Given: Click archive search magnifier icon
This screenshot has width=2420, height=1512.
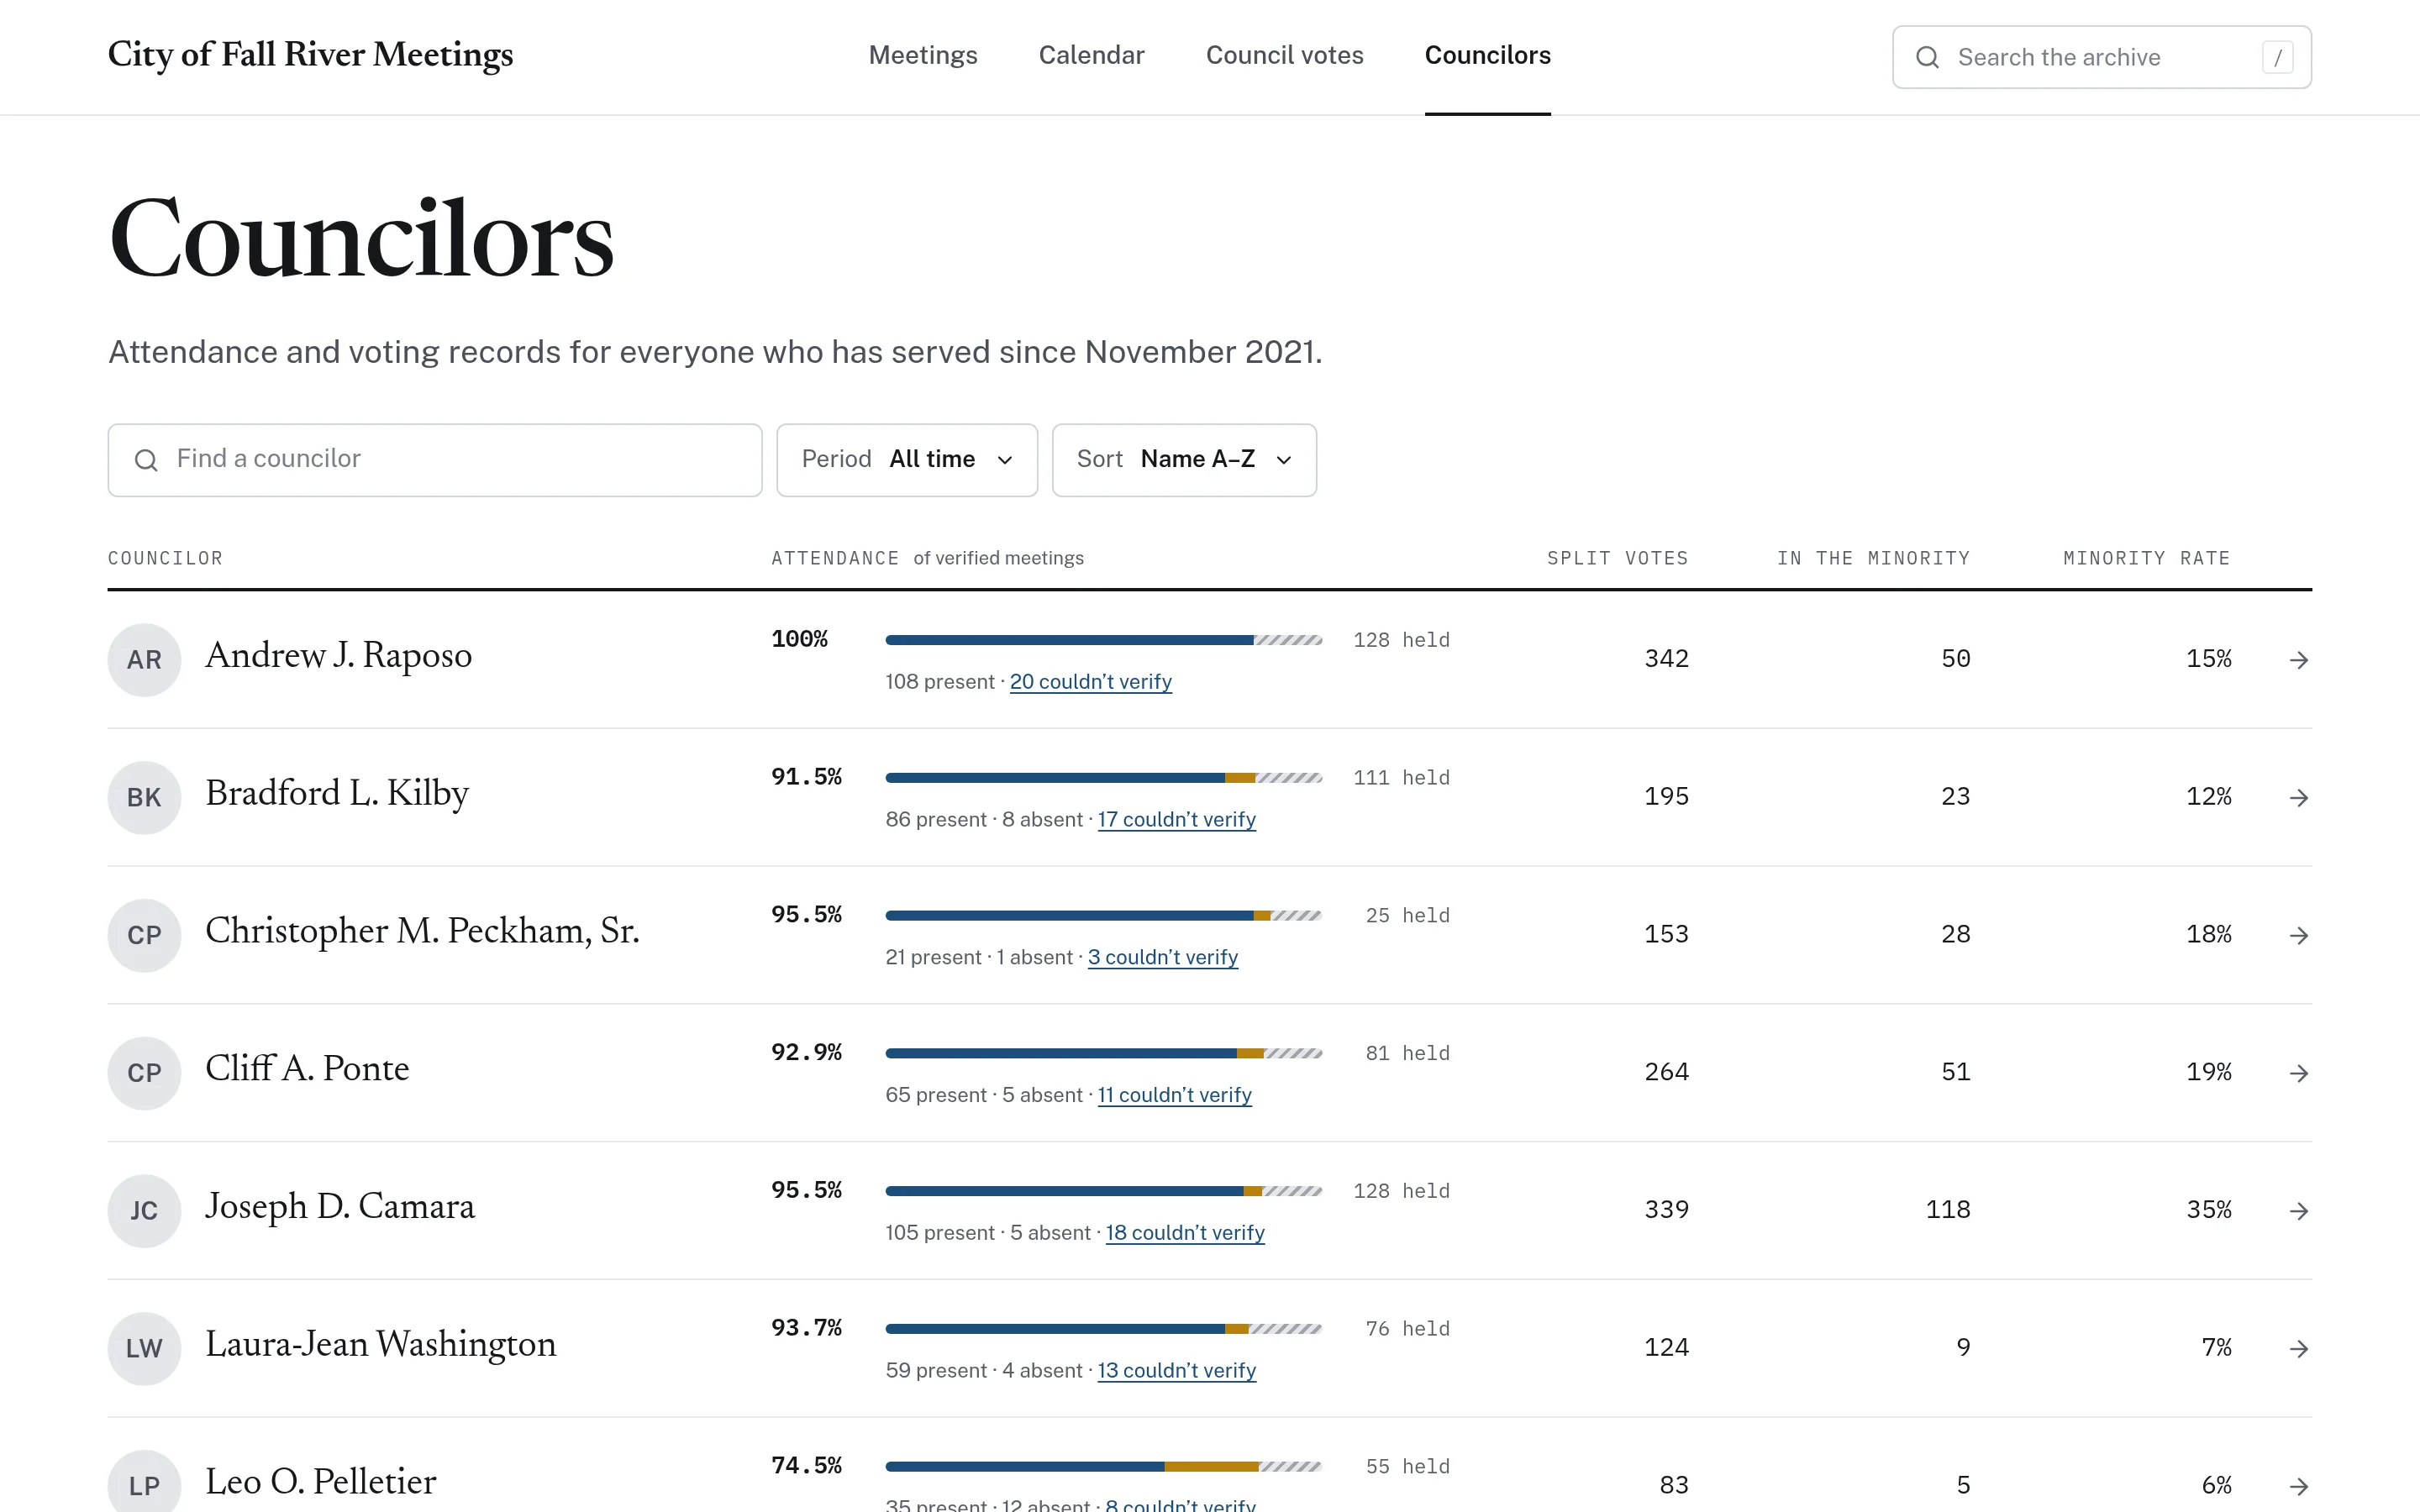Looking at the screenshot, I should point(1927,57).
